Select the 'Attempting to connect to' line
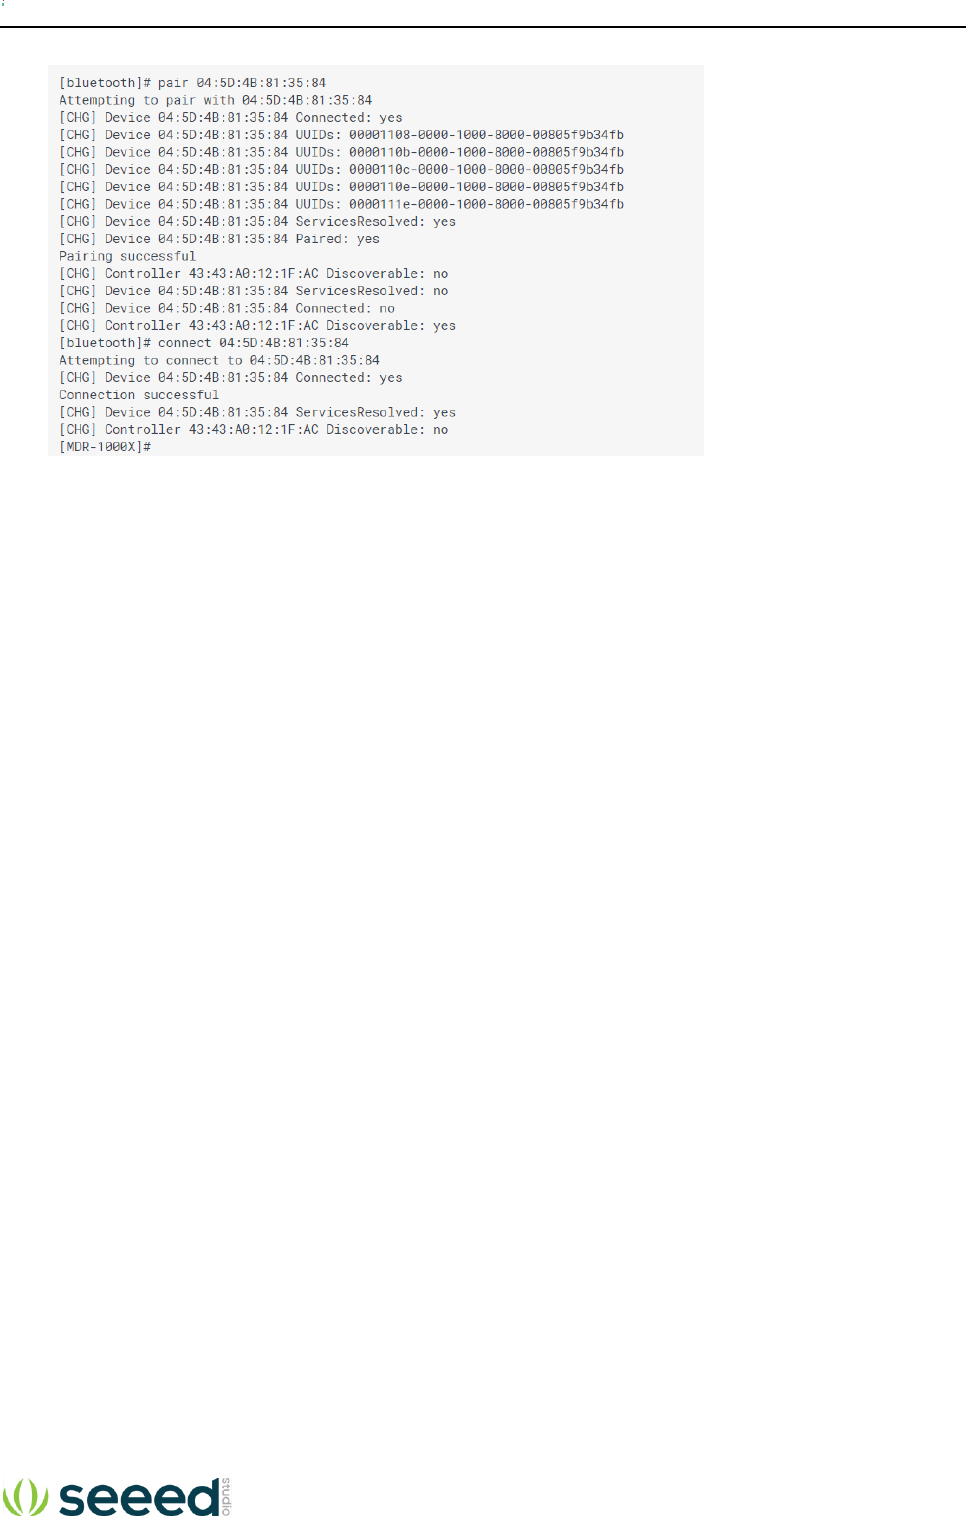The height and width of the screenshot is (1516, 966). (x=219, y=360)
